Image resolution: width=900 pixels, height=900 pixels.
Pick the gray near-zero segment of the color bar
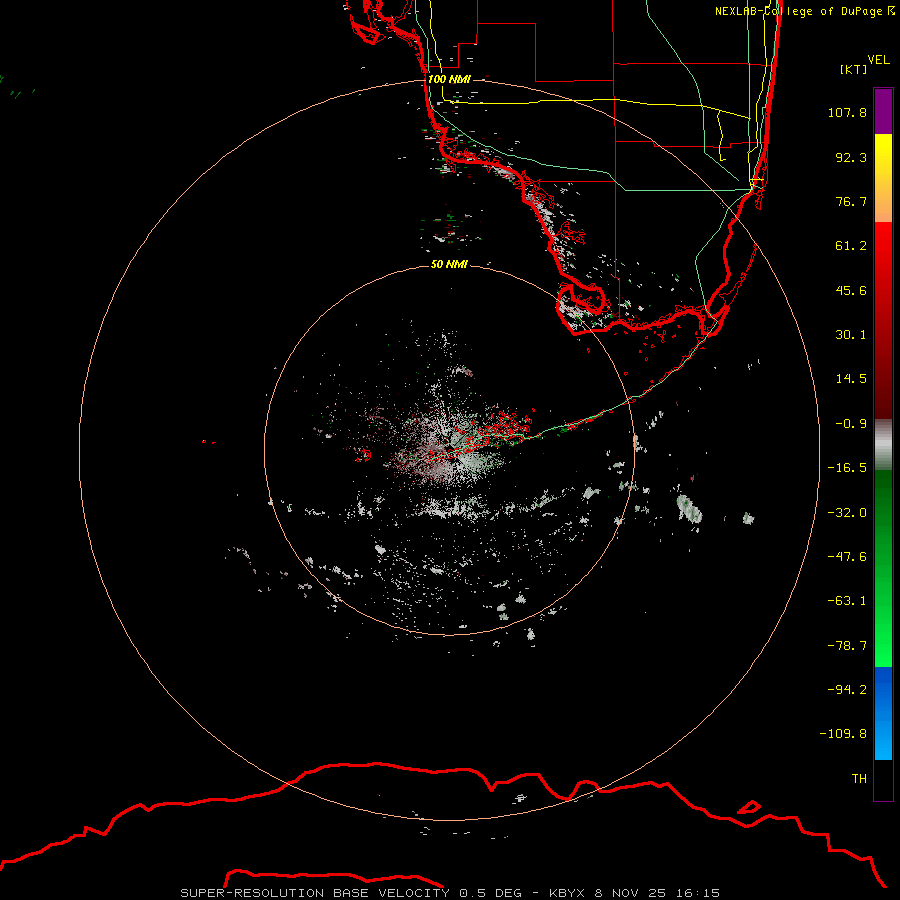point(883,444)
